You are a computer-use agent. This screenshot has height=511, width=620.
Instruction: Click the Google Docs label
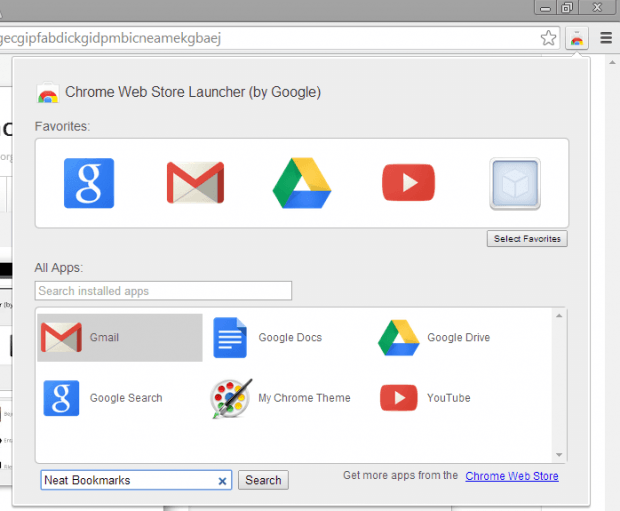(290, 337)
